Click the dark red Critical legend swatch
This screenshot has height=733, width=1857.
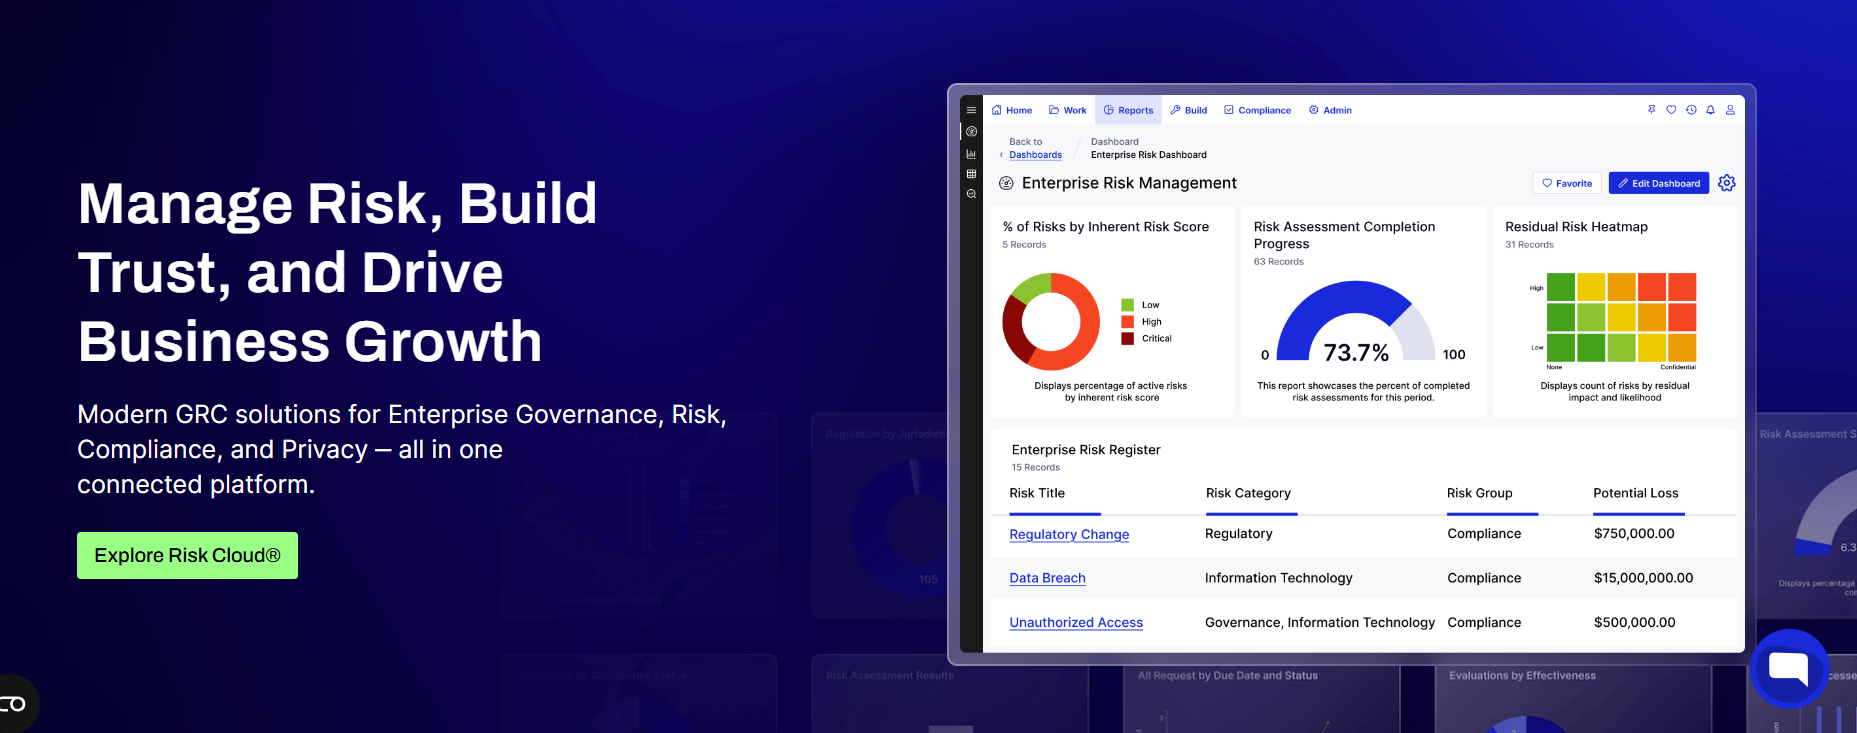pyautogui.click(x=1127, y=339)
